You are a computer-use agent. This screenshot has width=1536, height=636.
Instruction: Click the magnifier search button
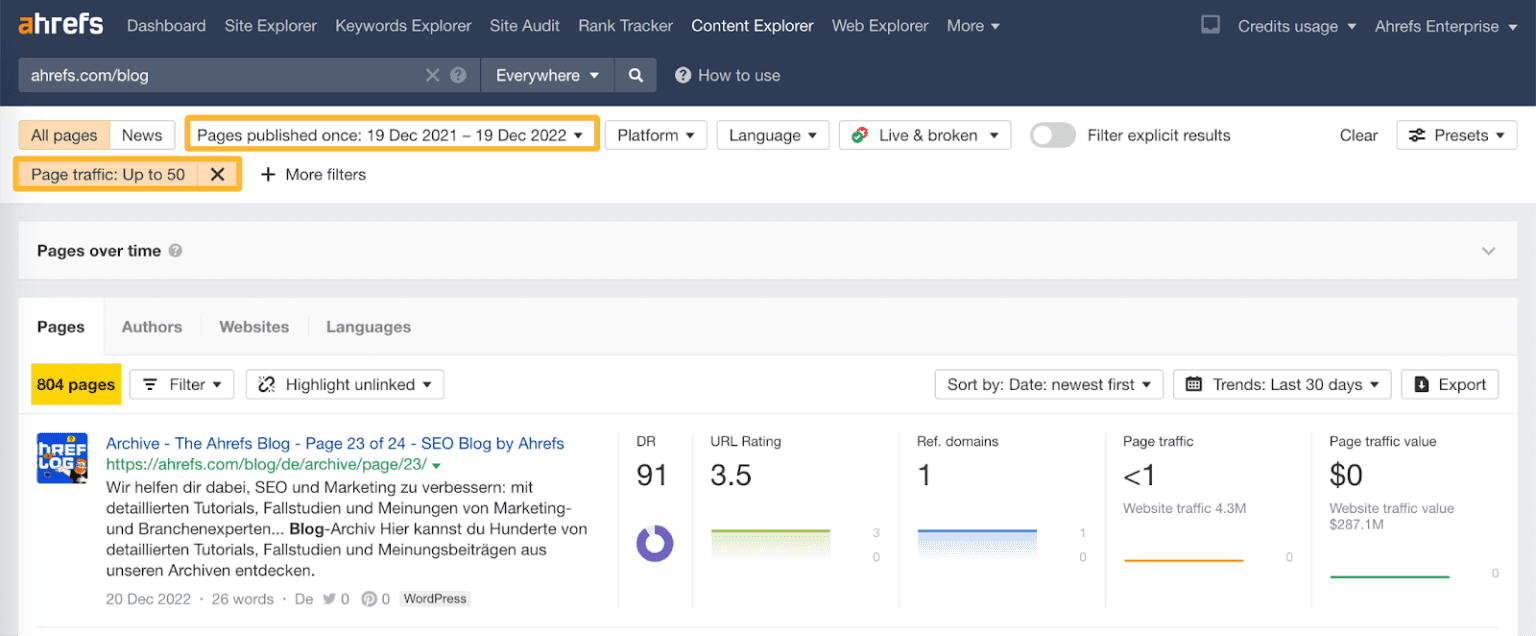636,75
